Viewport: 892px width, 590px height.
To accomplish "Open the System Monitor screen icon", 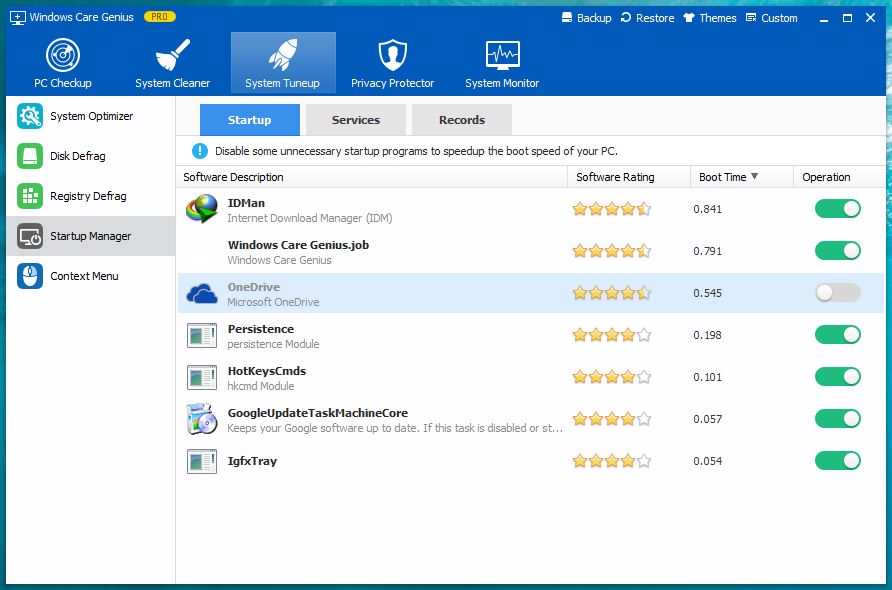I will (502, 55).
